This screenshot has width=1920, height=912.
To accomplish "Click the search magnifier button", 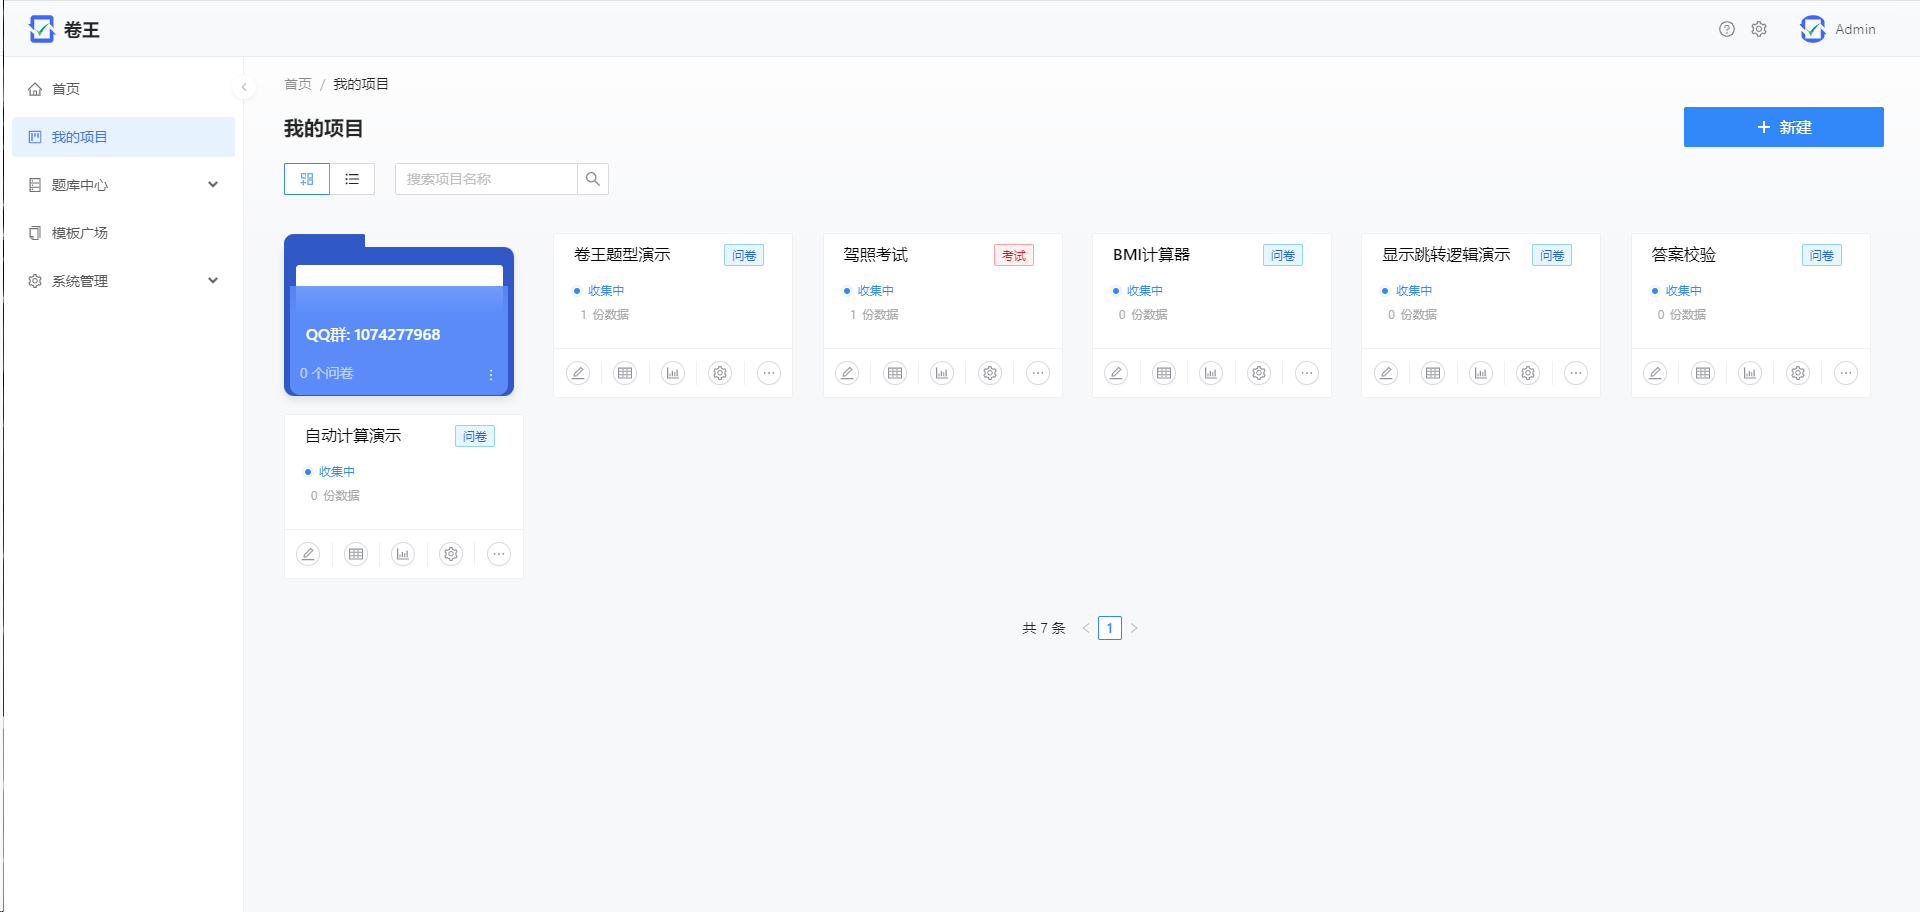I will 593,179.
